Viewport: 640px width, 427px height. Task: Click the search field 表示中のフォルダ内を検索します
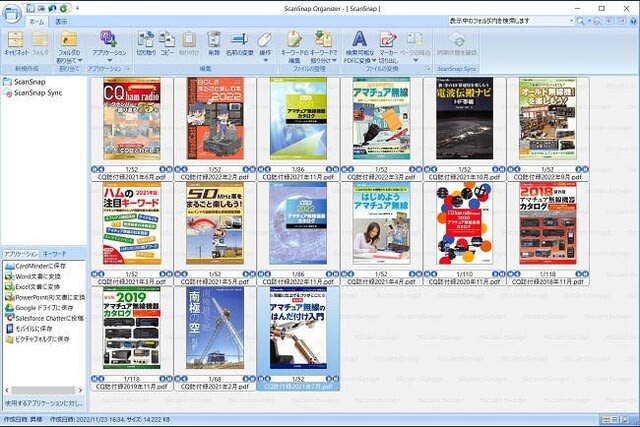[x=509, y=21]
